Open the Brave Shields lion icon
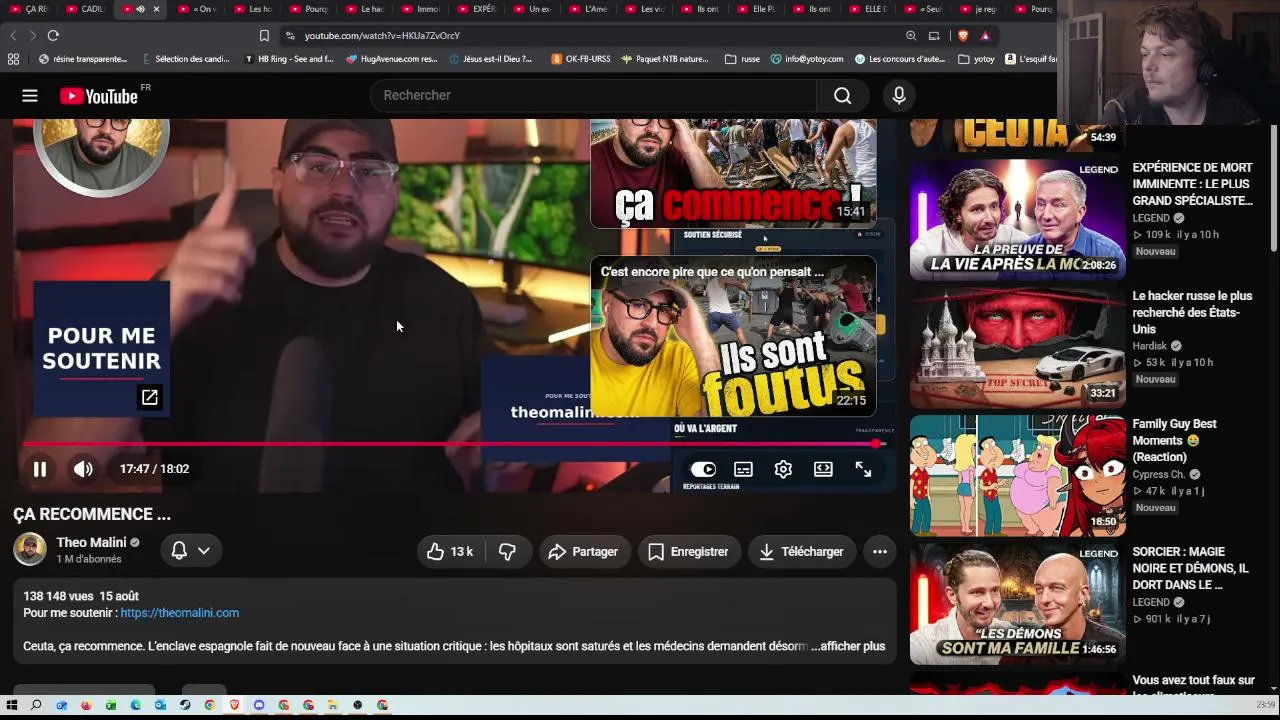 pos(962,36)
